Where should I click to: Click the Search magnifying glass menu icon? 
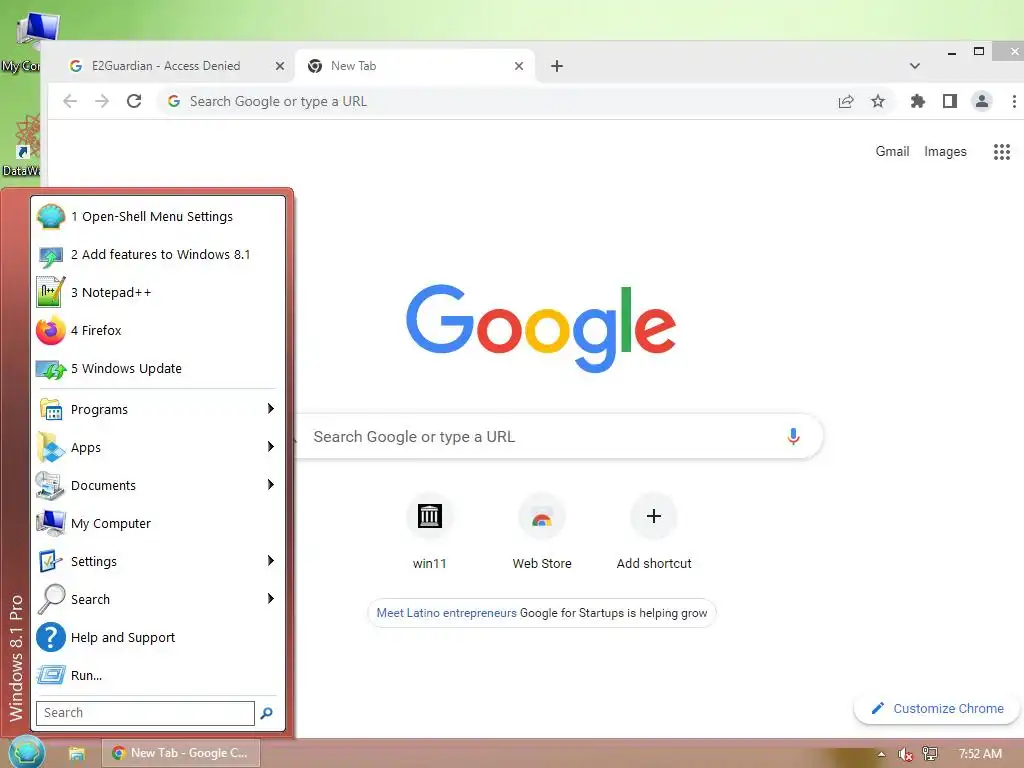click(x=50, y=600)
